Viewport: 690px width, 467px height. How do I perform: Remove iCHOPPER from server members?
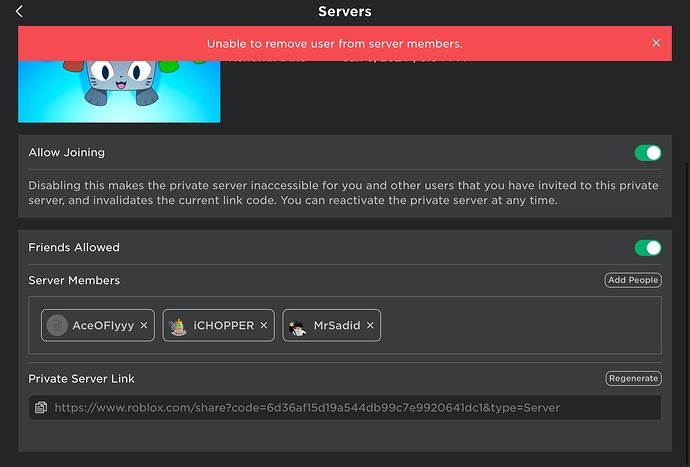[x=264, y=325]
